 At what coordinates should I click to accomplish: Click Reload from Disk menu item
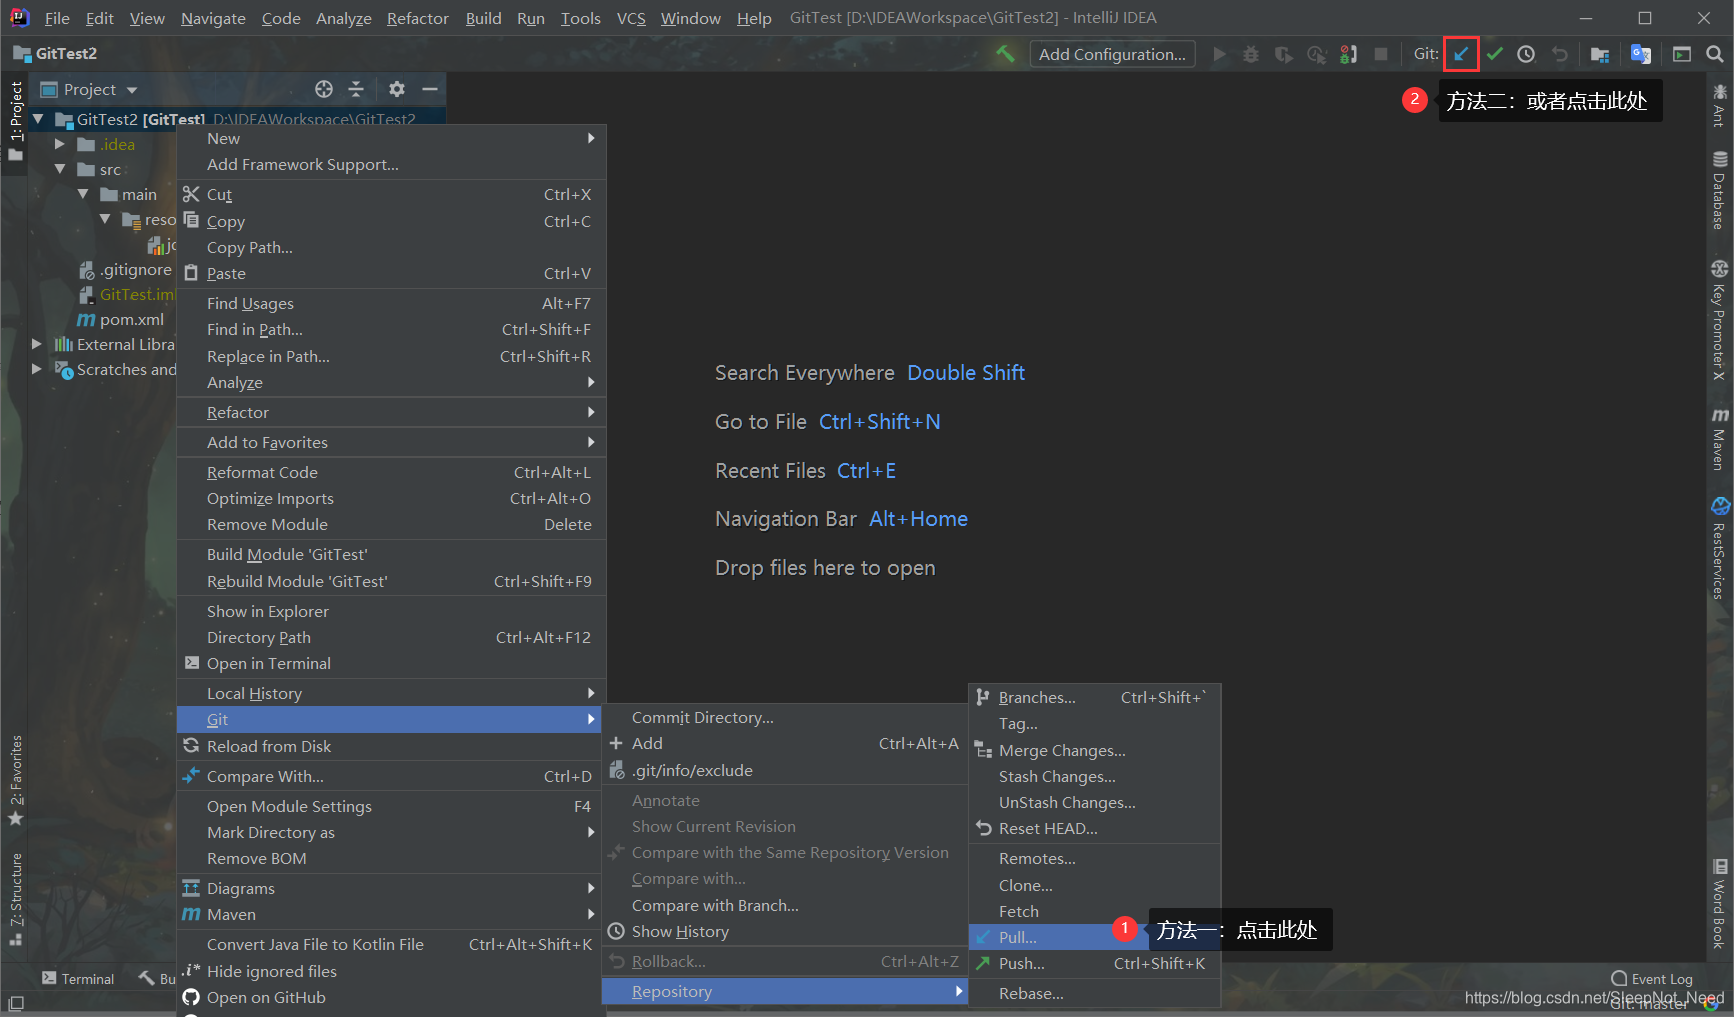391,746
